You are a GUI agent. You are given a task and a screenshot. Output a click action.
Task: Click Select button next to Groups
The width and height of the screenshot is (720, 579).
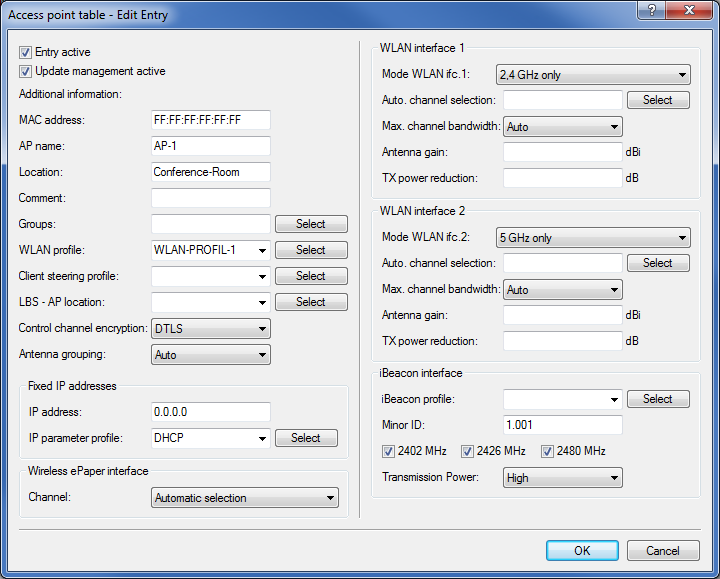[311, 224]
